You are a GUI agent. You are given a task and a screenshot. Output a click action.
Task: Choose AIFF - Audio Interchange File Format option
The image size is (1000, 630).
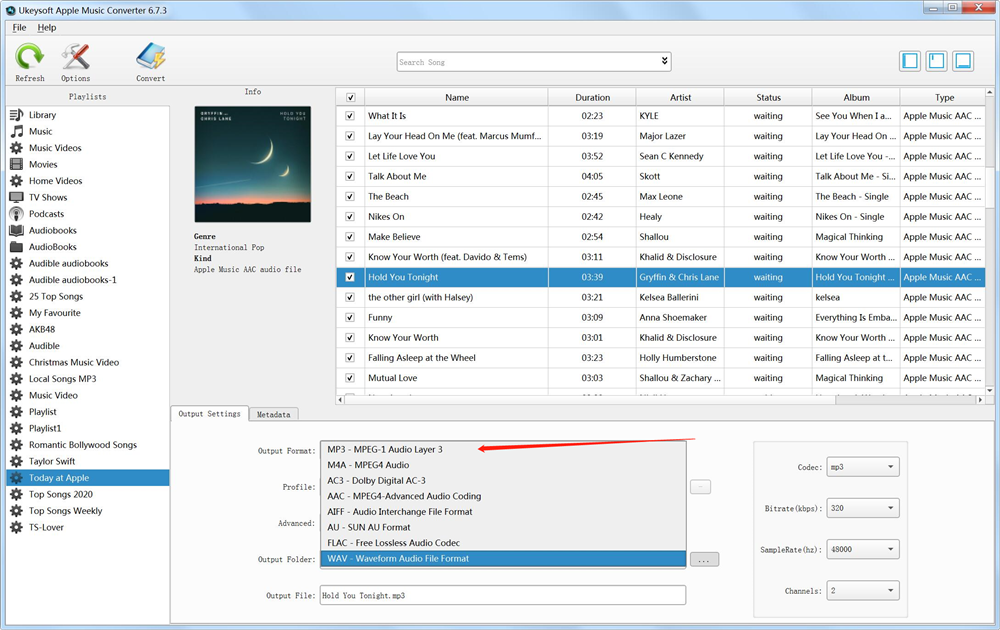pyautogui.click(x=503, y=512)
